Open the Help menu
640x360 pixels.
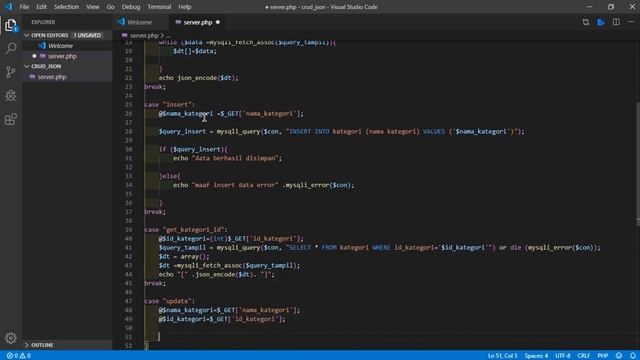(x=184, y=7)
